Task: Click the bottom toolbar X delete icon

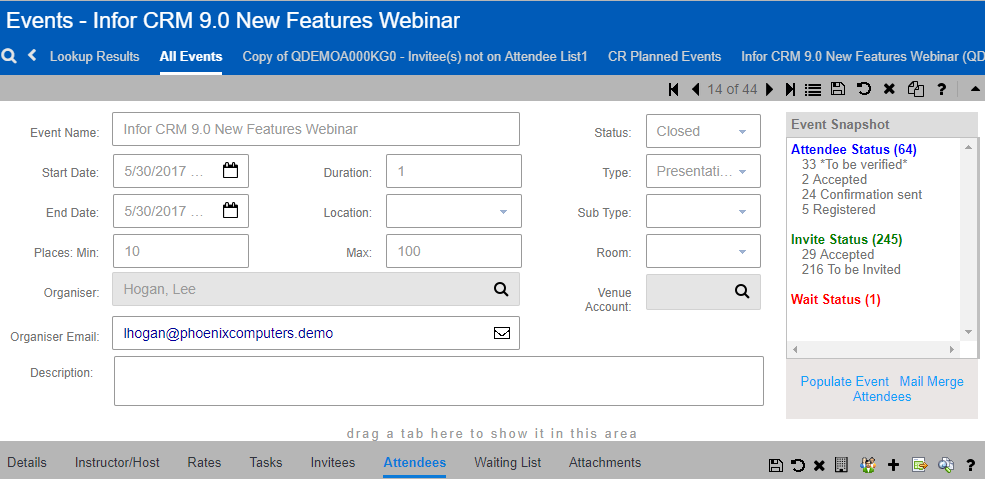Action: (819, 465)
